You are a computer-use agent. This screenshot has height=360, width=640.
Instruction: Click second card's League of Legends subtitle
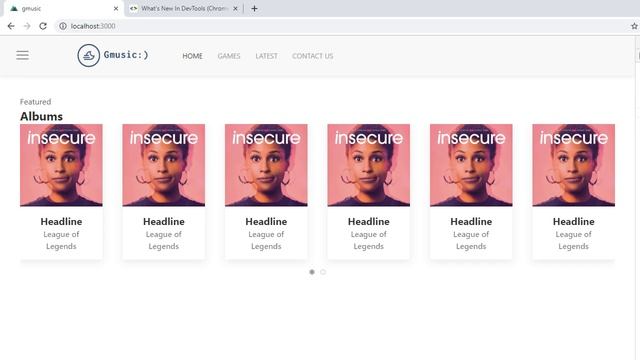coord(164,240)
